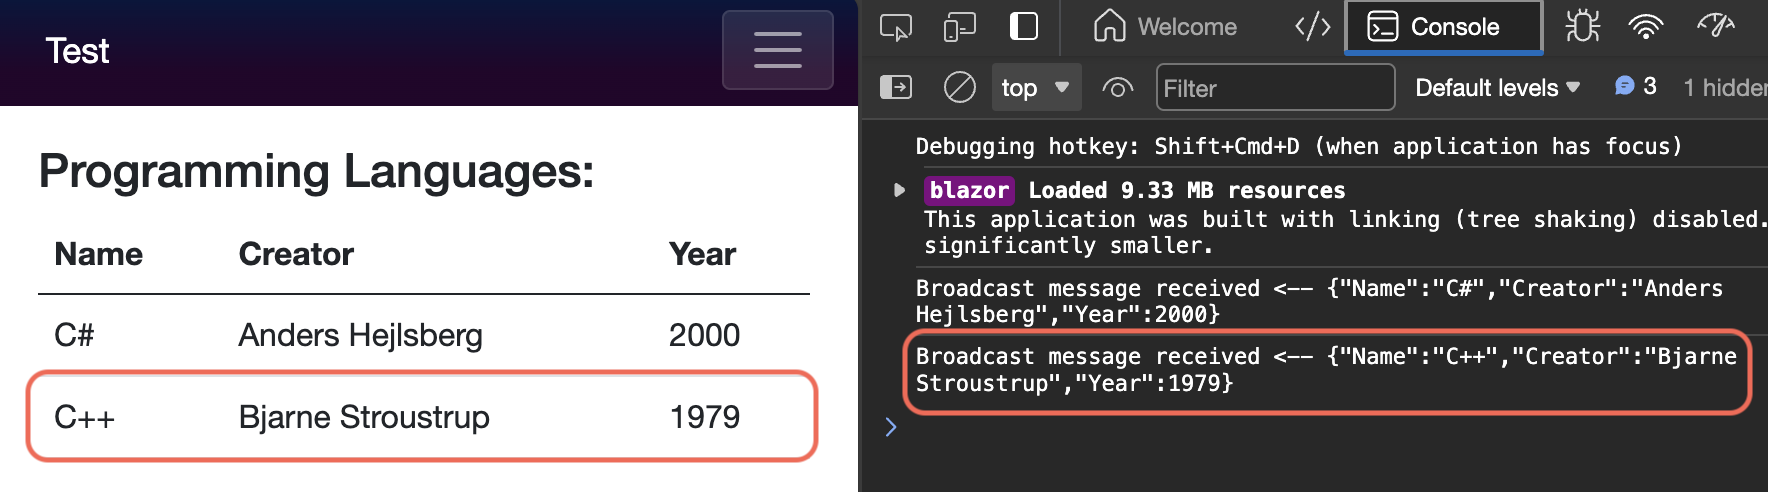Open the Performance gauge icon tab

coord(1716,27)
